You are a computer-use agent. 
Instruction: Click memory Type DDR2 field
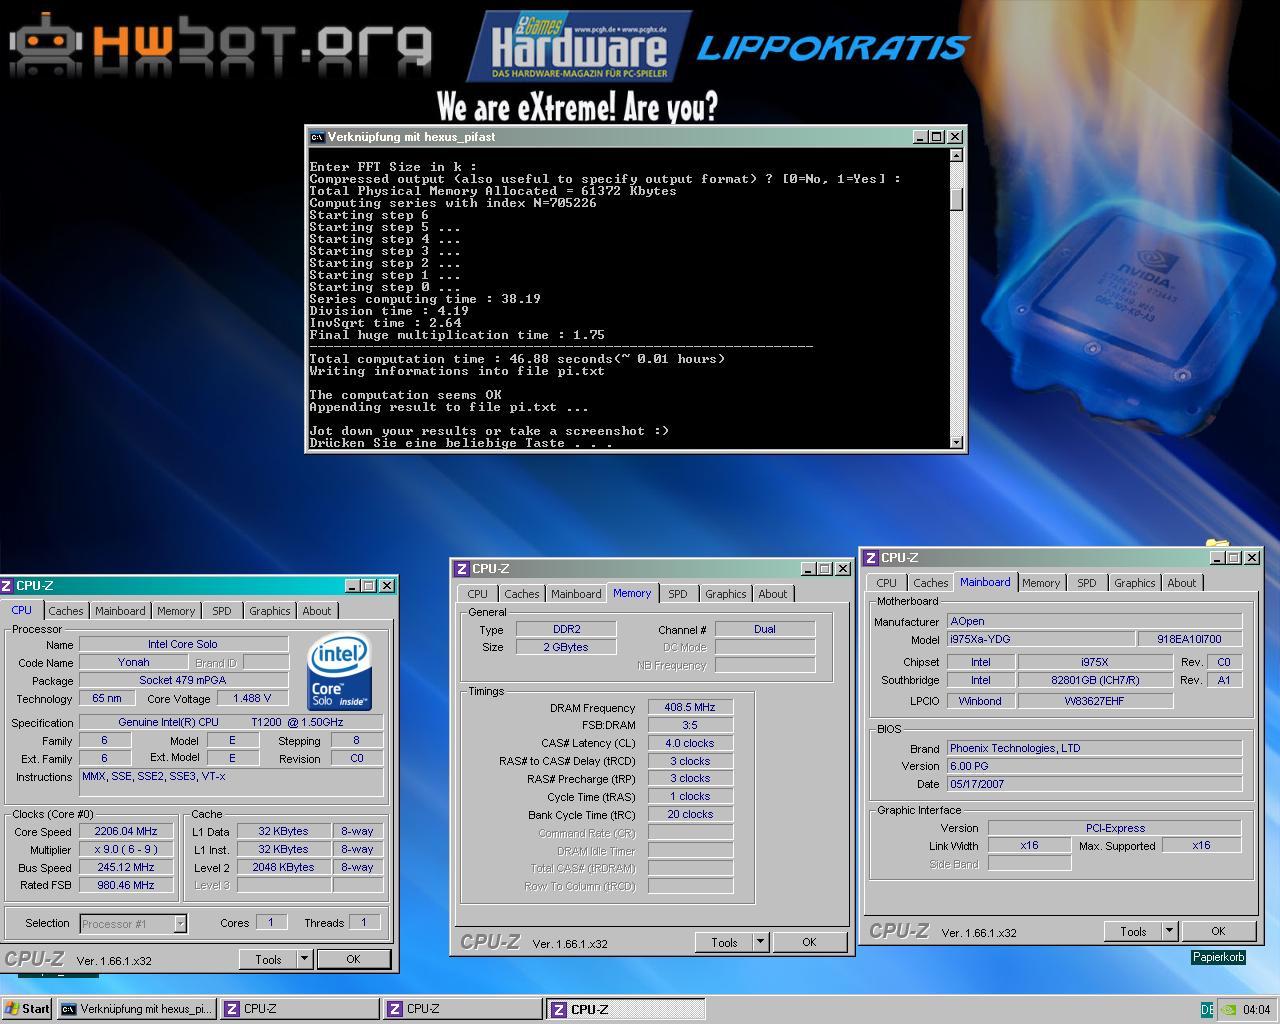[566, 630]
